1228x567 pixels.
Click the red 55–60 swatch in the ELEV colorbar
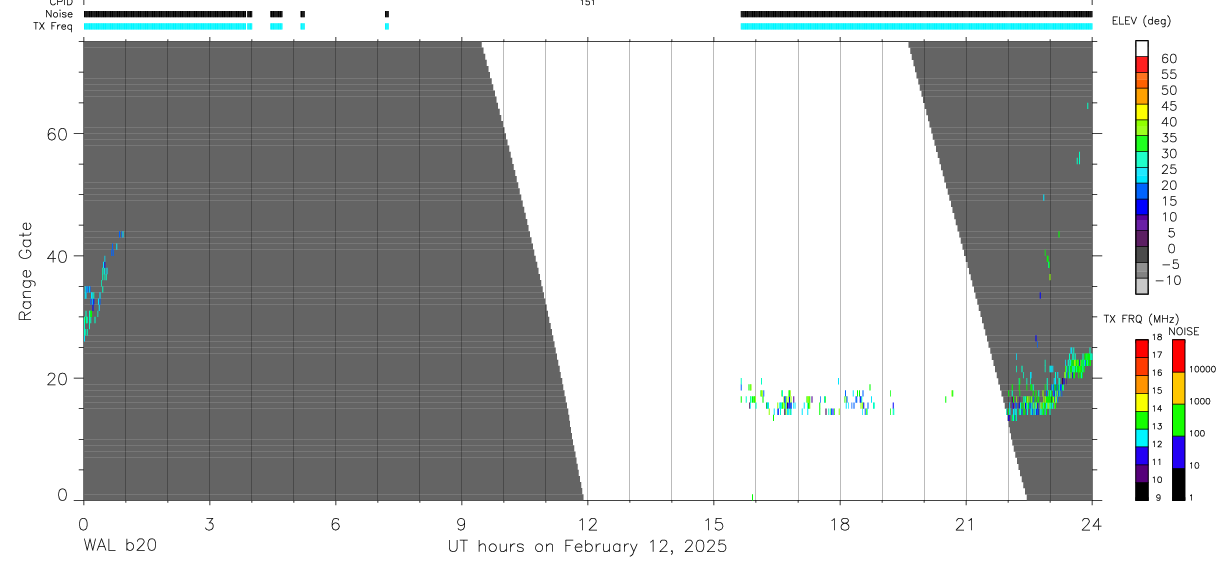pos(1142,66)
